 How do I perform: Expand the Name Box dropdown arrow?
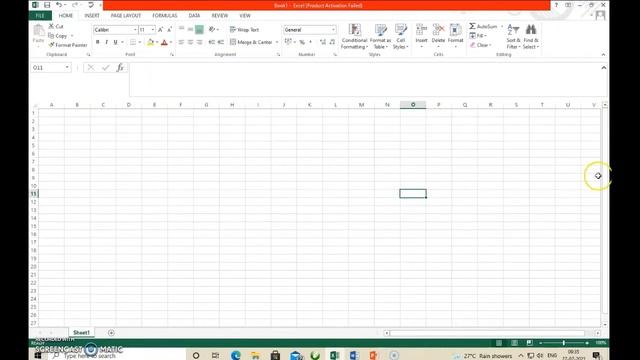coord(67,67)
